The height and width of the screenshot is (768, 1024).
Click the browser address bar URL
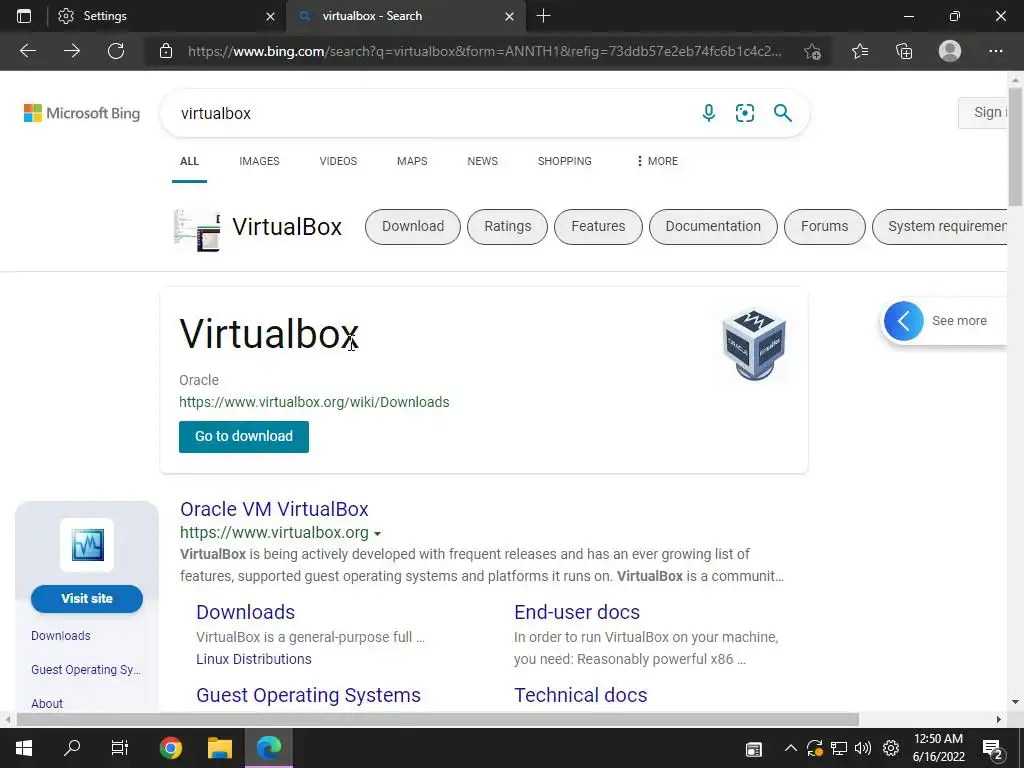(485, 51)
